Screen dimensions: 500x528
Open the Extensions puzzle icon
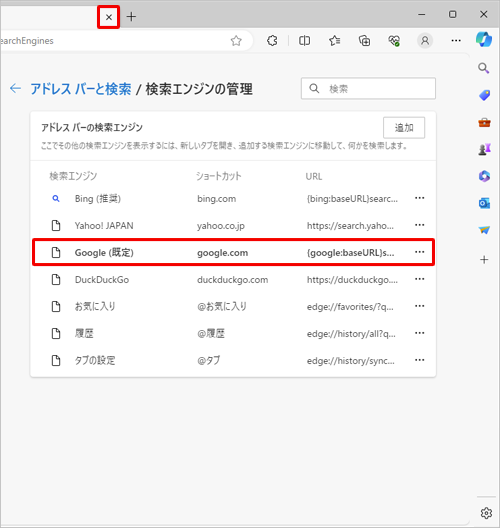(272, 41)
